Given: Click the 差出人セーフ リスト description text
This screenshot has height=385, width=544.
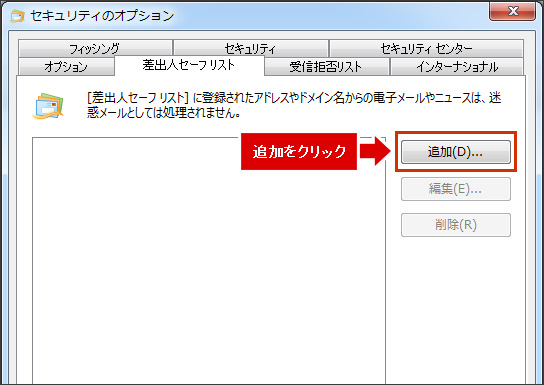Looking at the screenshot, I should click(x=294, y=105).
